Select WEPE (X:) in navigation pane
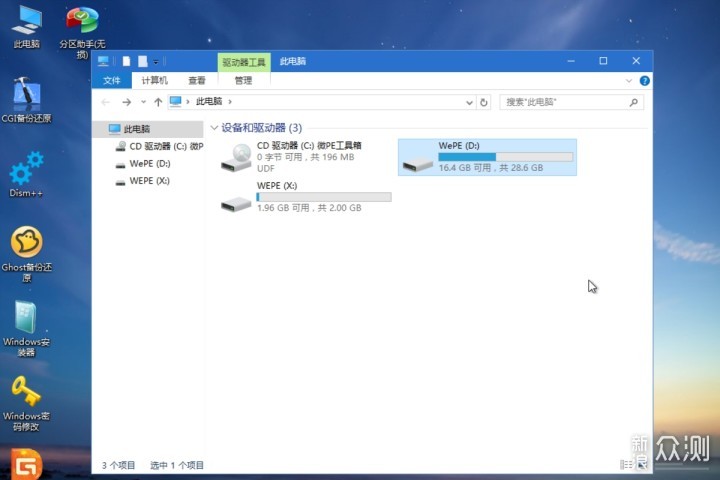 click(143, 181)
